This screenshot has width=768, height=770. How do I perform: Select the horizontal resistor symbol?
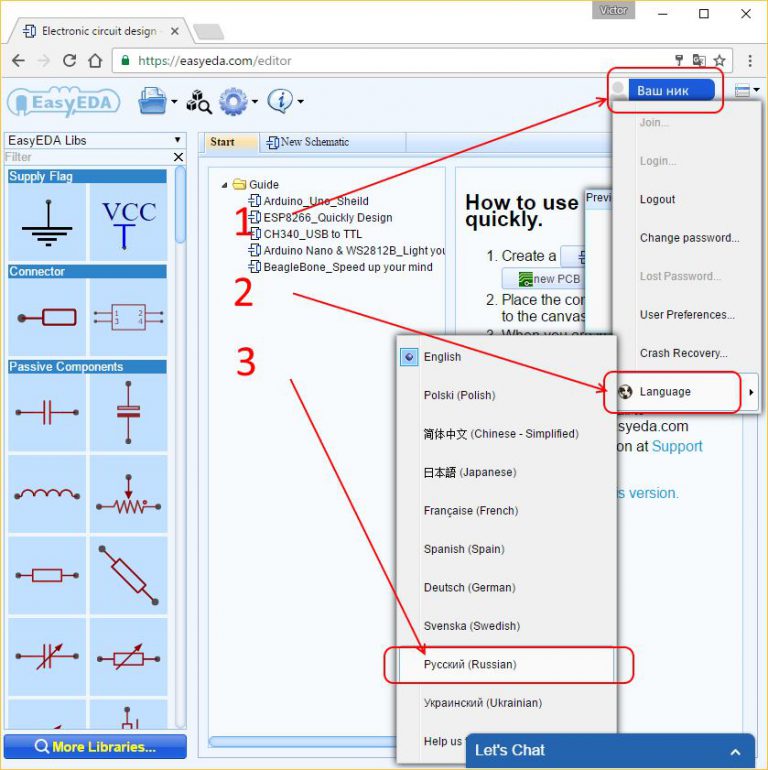[47, 575]
